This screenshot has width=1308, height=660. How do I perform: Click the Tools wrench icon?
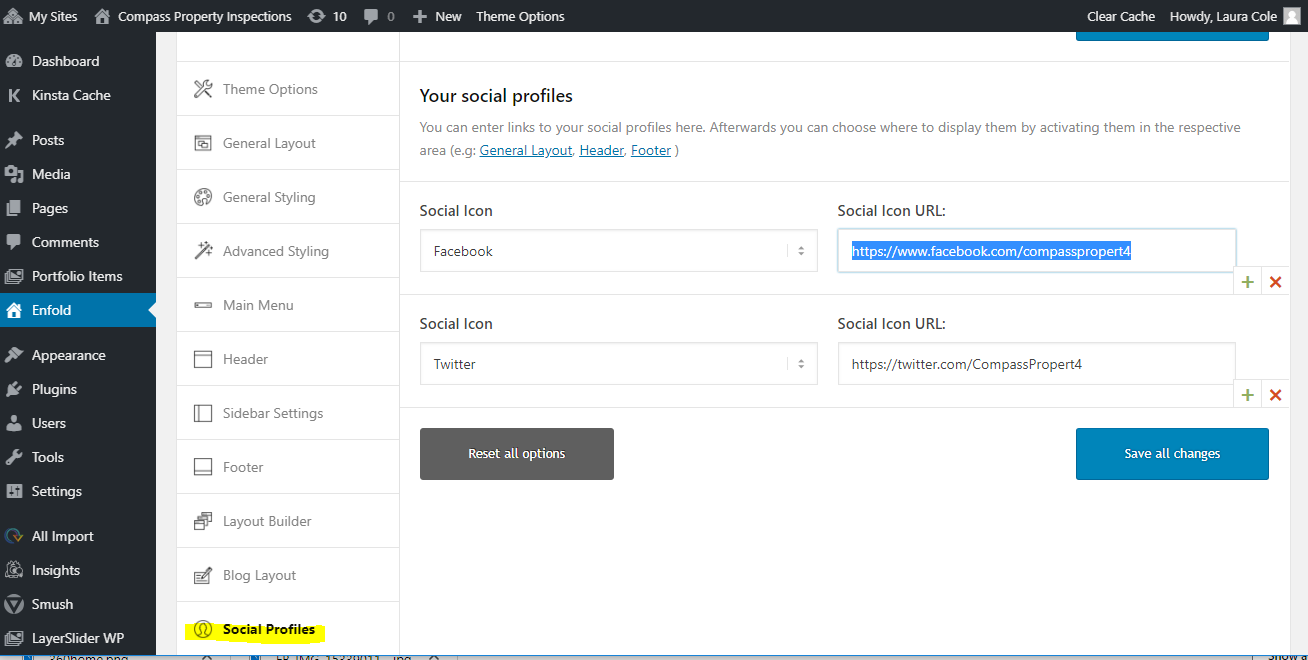14,457
